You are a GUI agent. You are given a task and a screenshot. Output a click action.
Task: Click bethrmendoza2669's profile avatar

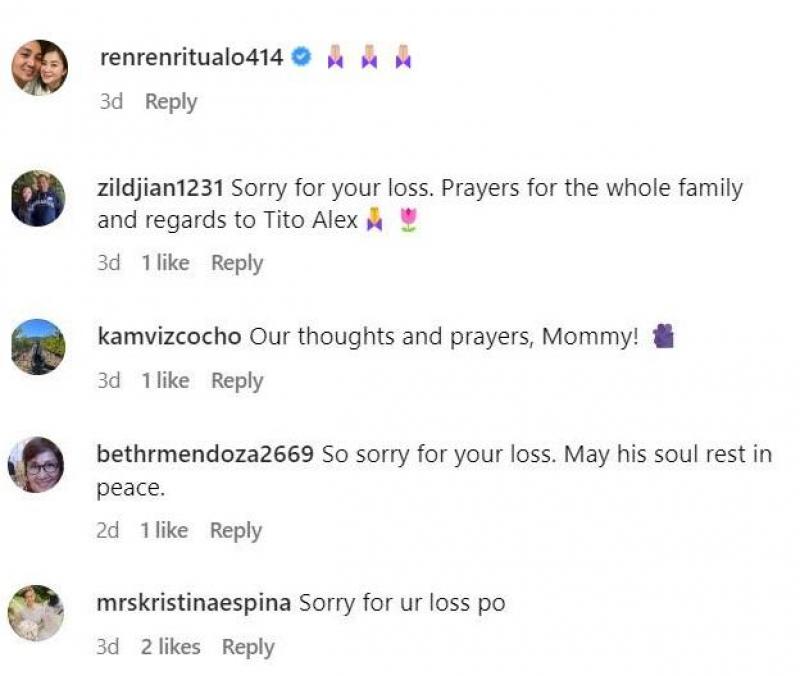37,465
